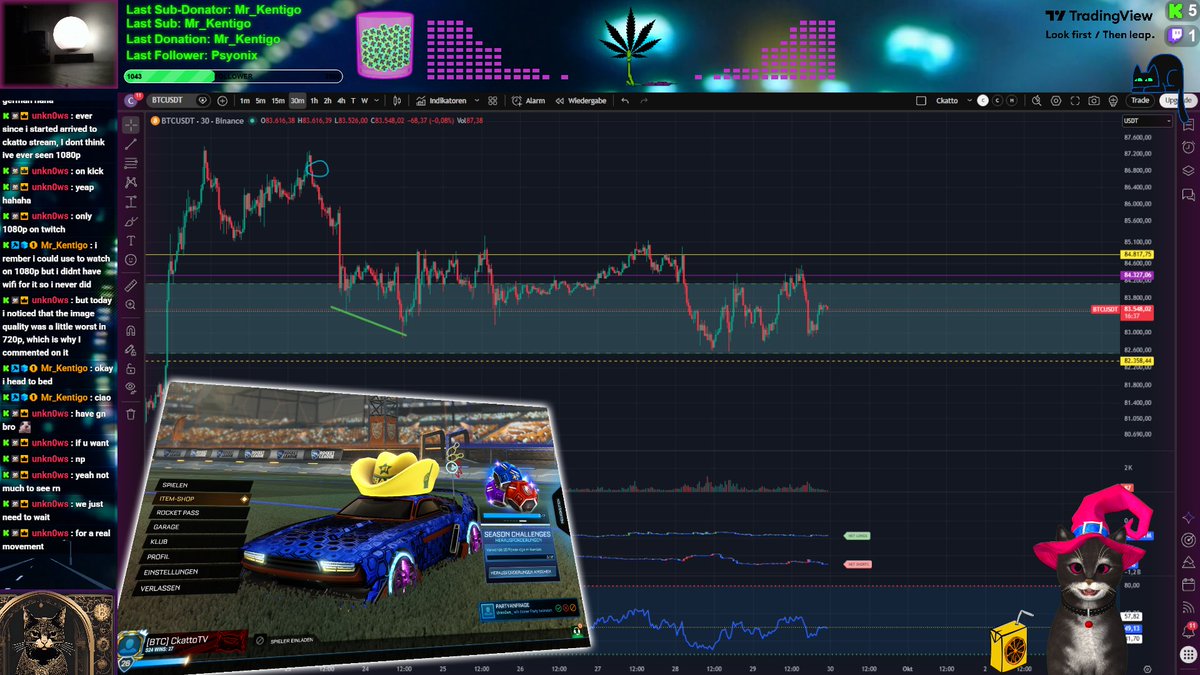Click the add symbol plus icon
This screenshot has height=675, width=1200.
click(x=222, y=100)
